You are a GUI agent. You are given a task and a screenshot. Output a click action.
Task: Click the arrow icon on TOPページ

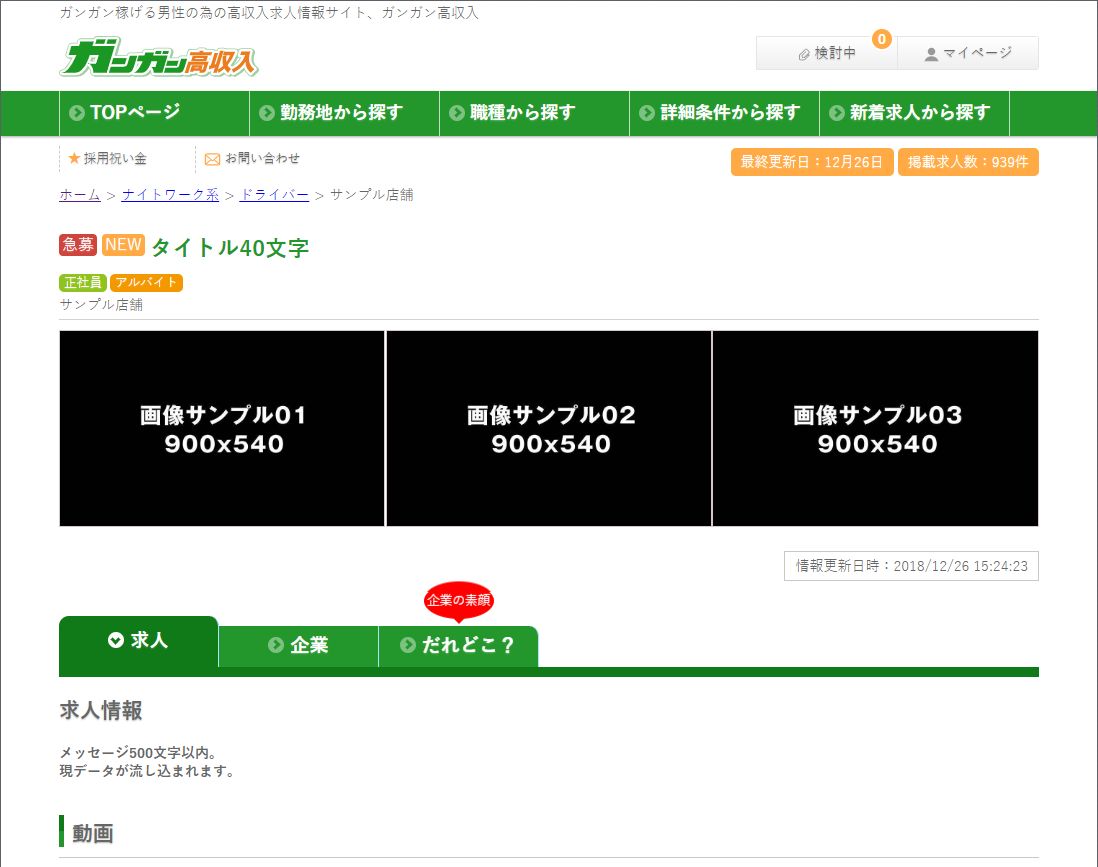(x=77, y=113)
